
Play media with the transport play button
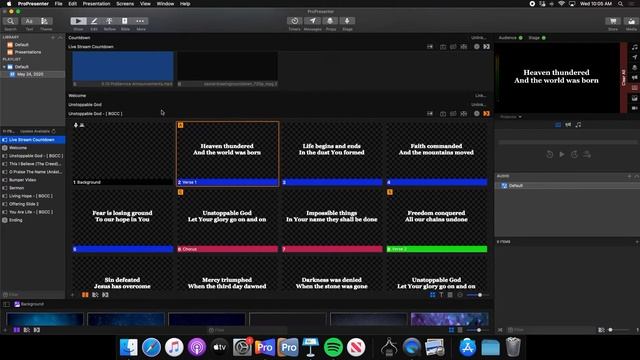pos(562,154)
